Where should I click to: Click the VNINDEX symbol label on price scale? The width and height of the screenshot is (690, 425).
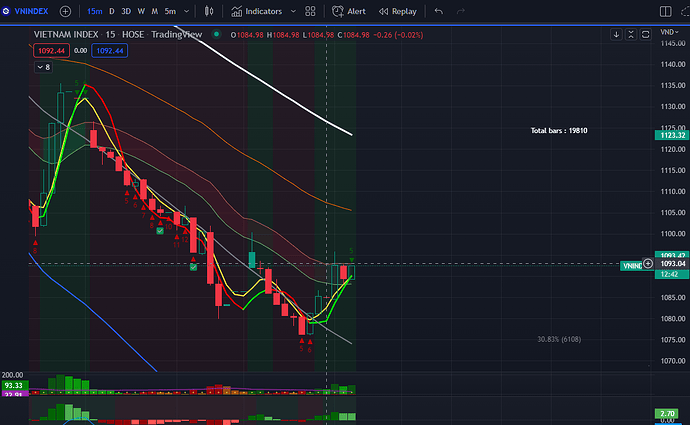[x=632, y=266]
